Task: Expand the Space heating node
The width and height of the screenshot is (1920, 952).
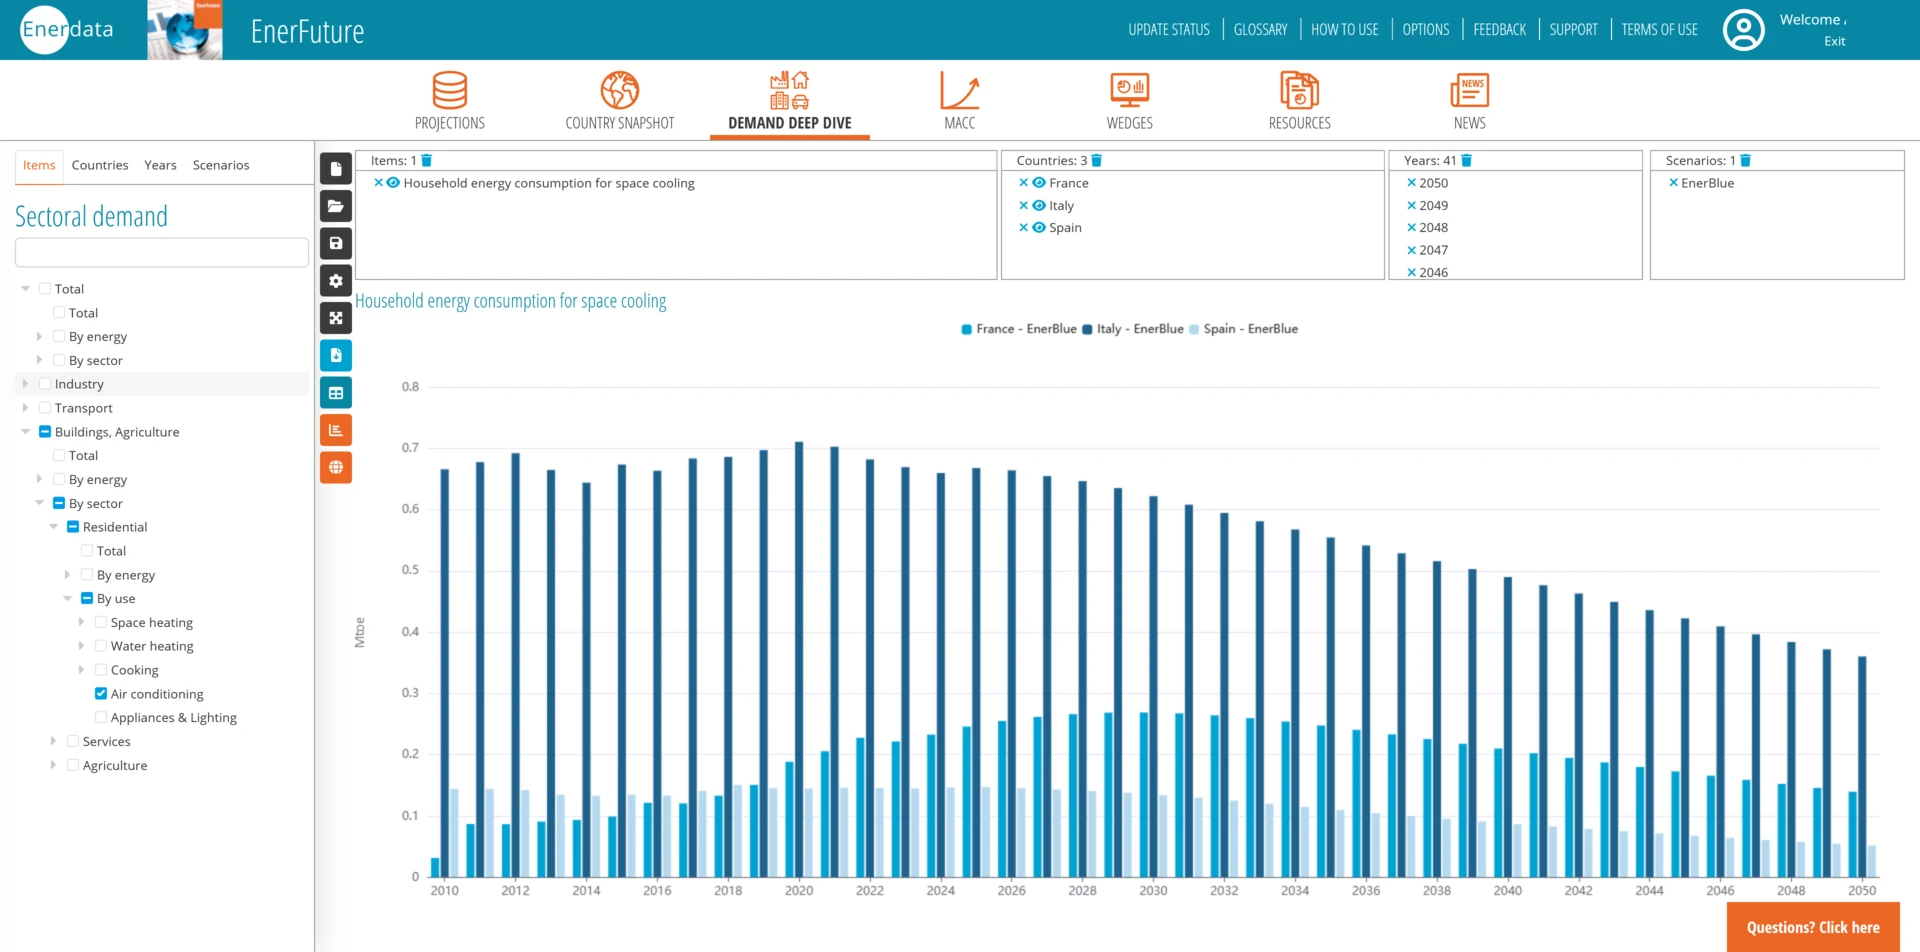Action: pyautogui.click(x=81, y=622)
